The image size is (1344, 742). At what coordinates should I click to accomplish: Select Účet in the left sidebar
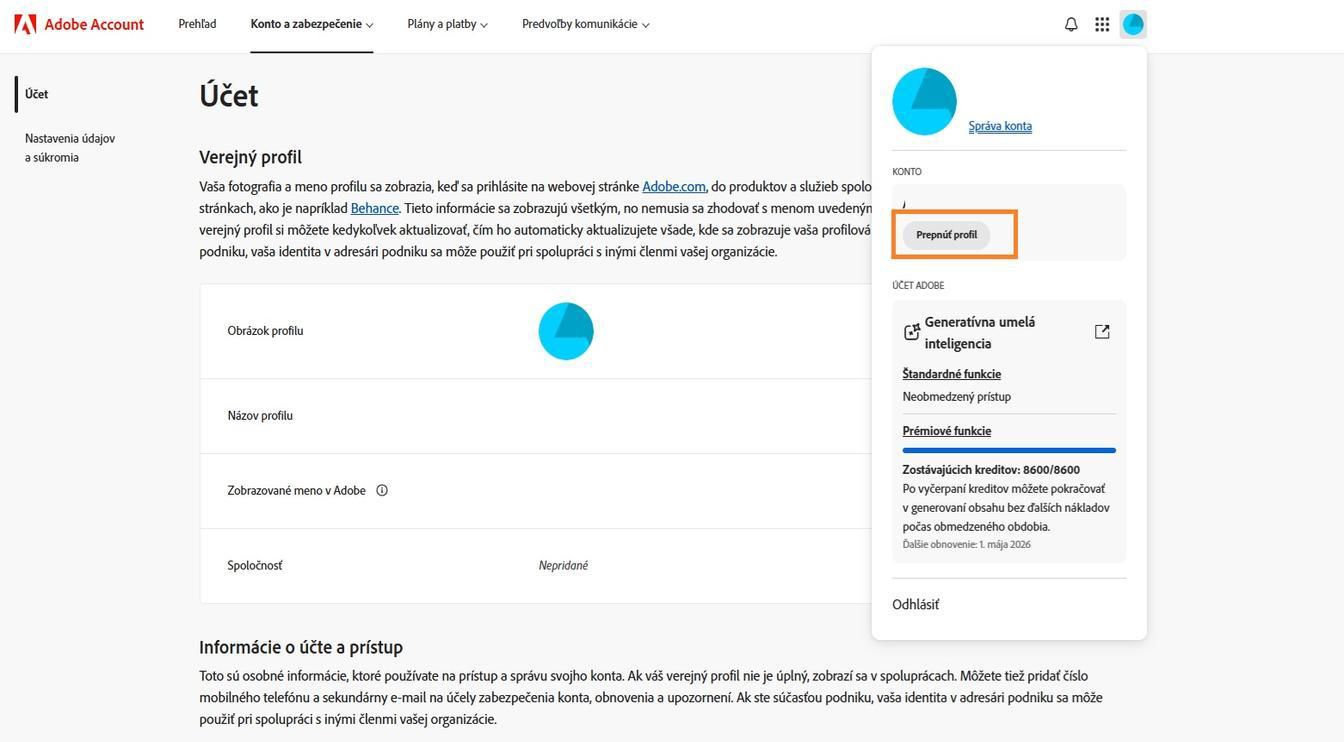[37, 94]
